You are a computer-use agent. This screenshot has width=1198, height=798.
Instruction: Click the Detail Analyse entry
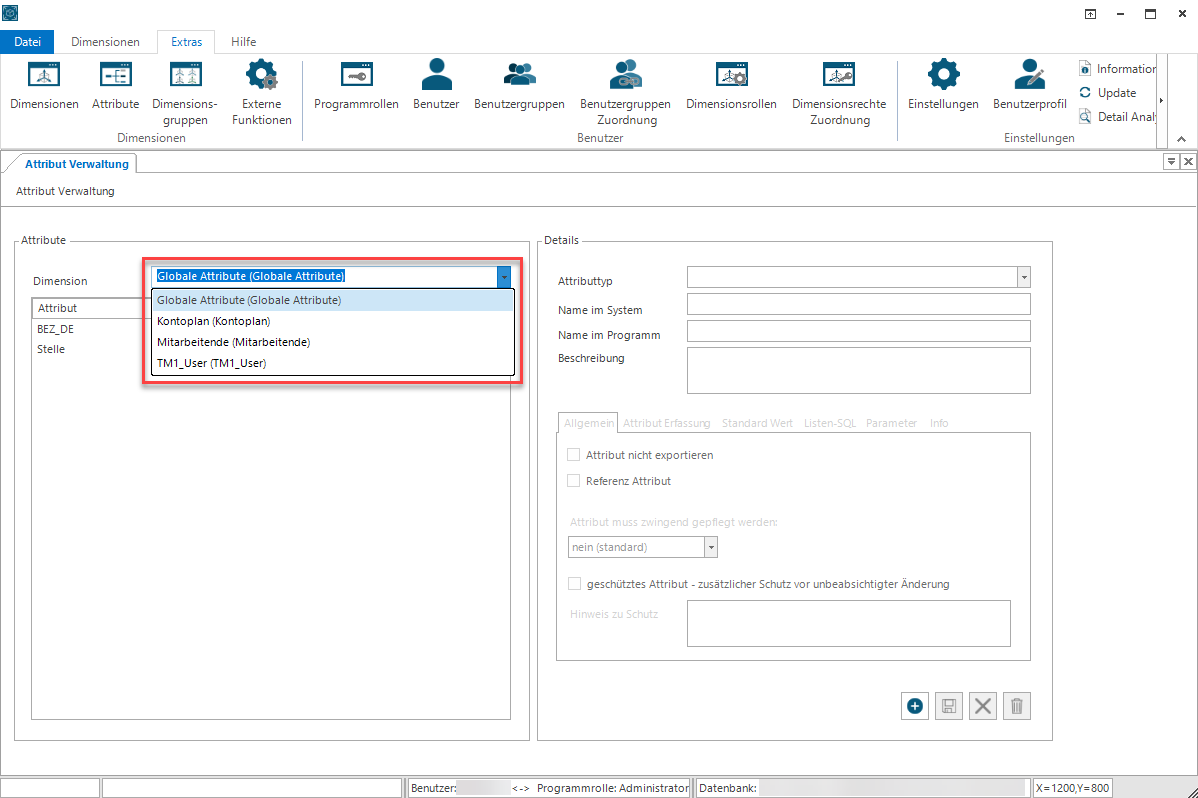pos(1117,116)
